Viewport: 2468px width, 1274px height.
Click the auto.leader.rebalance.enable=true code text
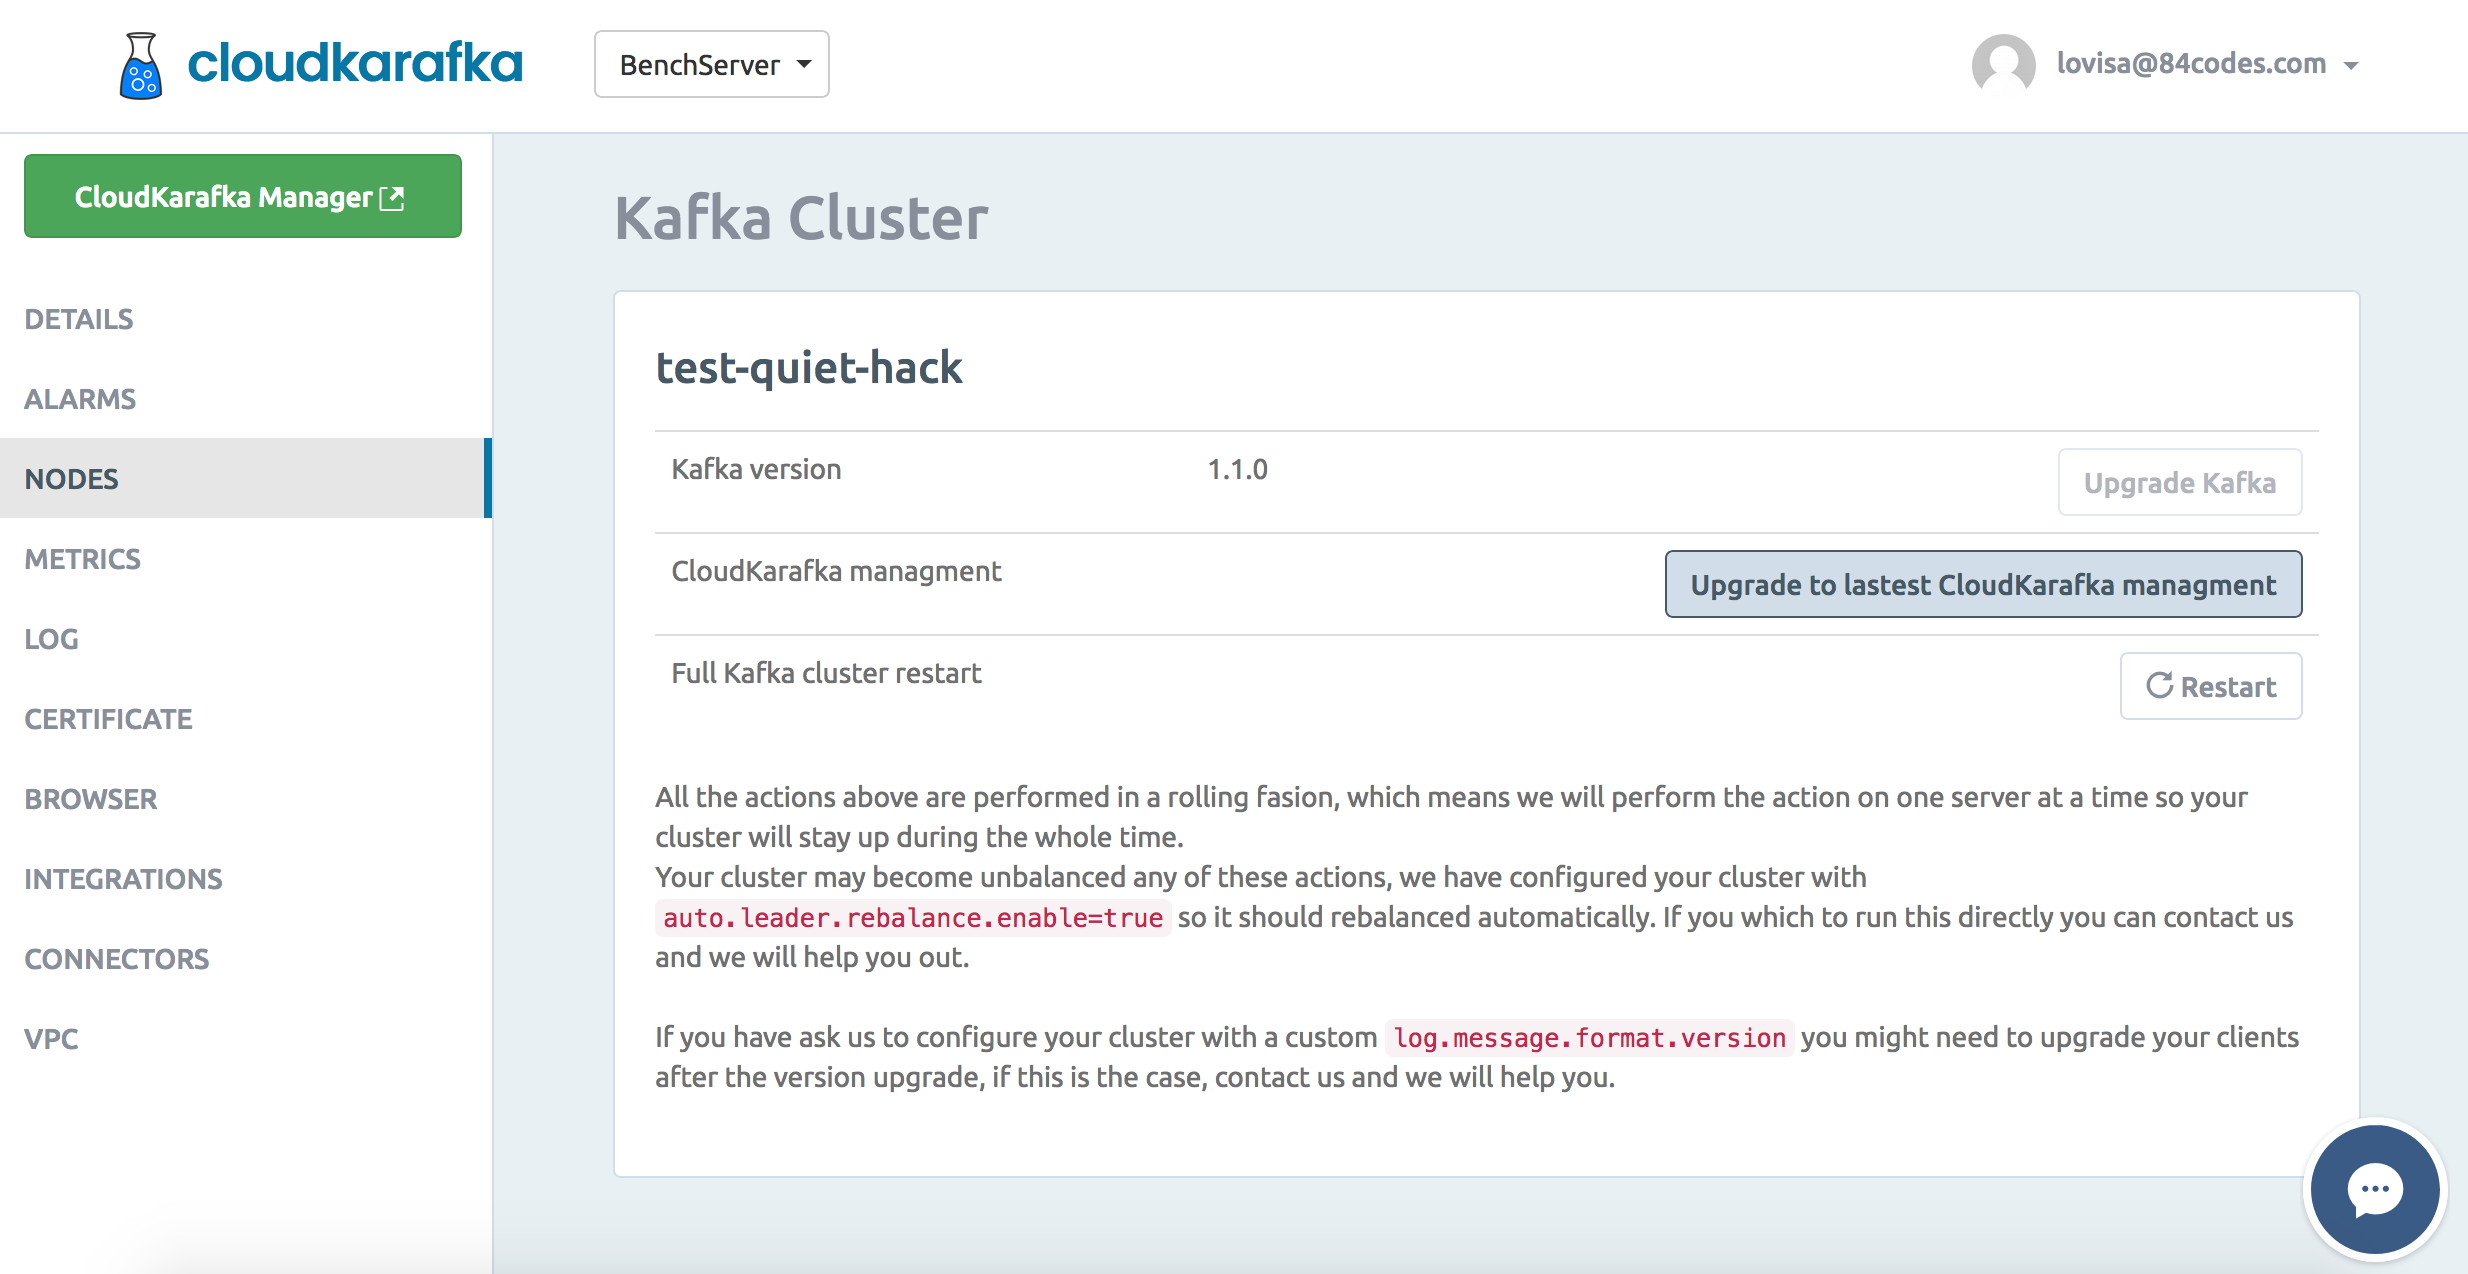point(913,917)
